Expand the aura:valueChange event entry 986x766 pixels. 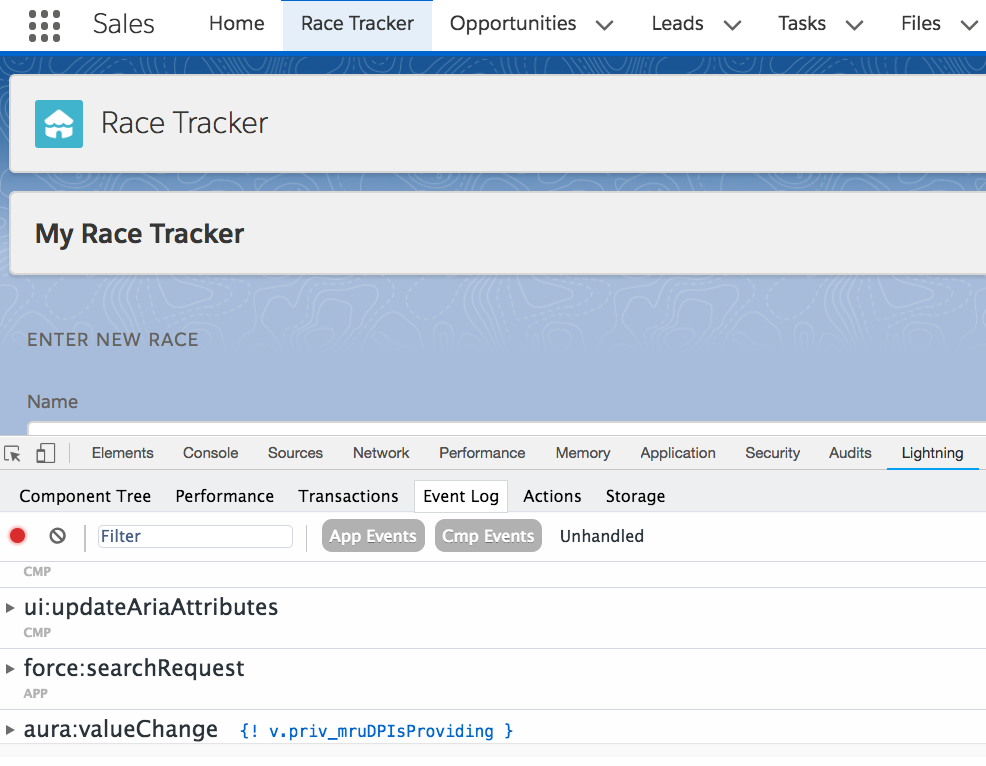click(x=11, y=730)
